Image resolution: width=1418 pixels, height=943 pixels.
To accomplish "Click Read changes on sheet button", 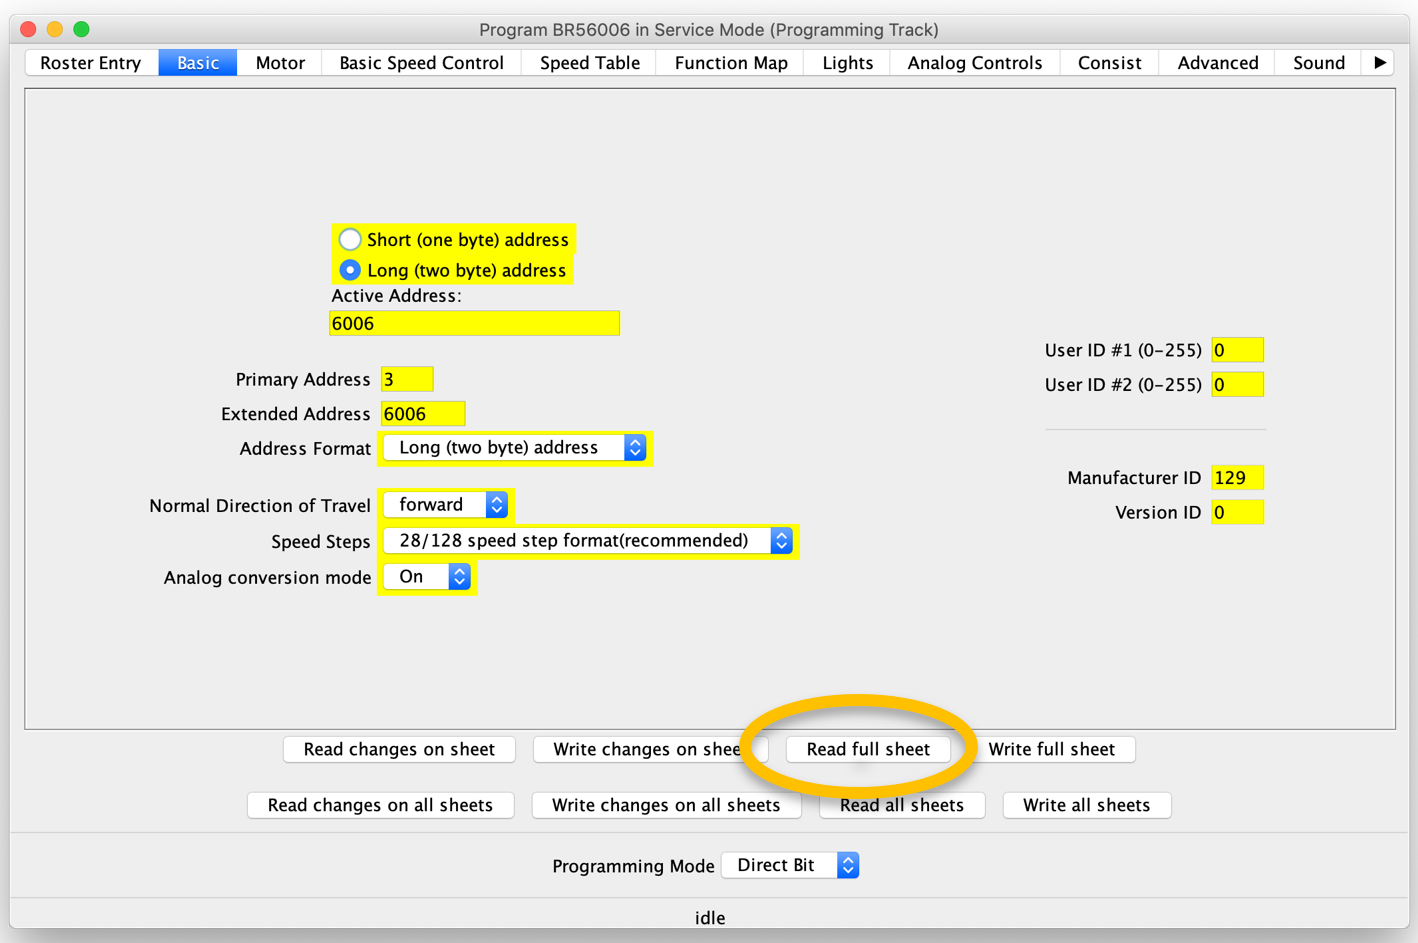I will (399, 749).
